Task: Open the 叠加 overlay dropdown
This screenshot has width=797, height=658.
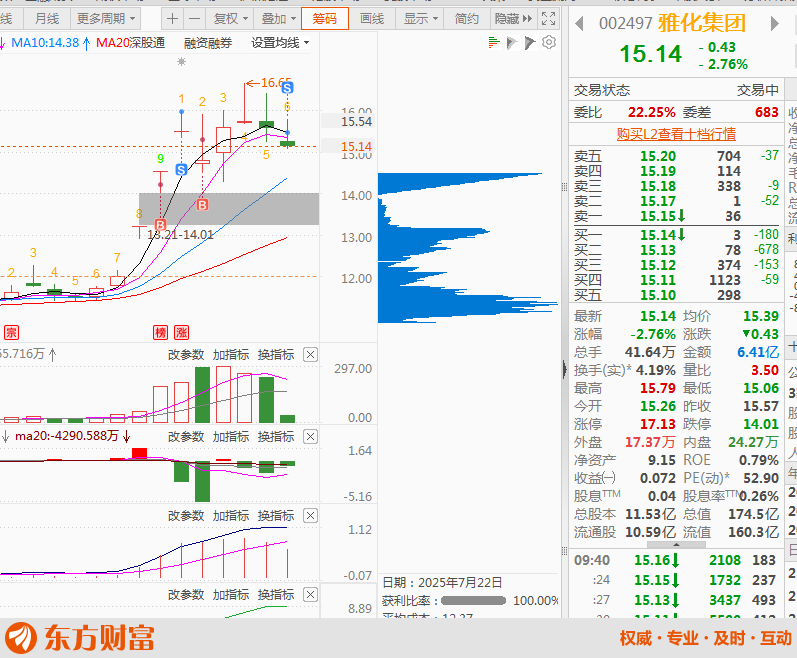Action: coord(278,19)
